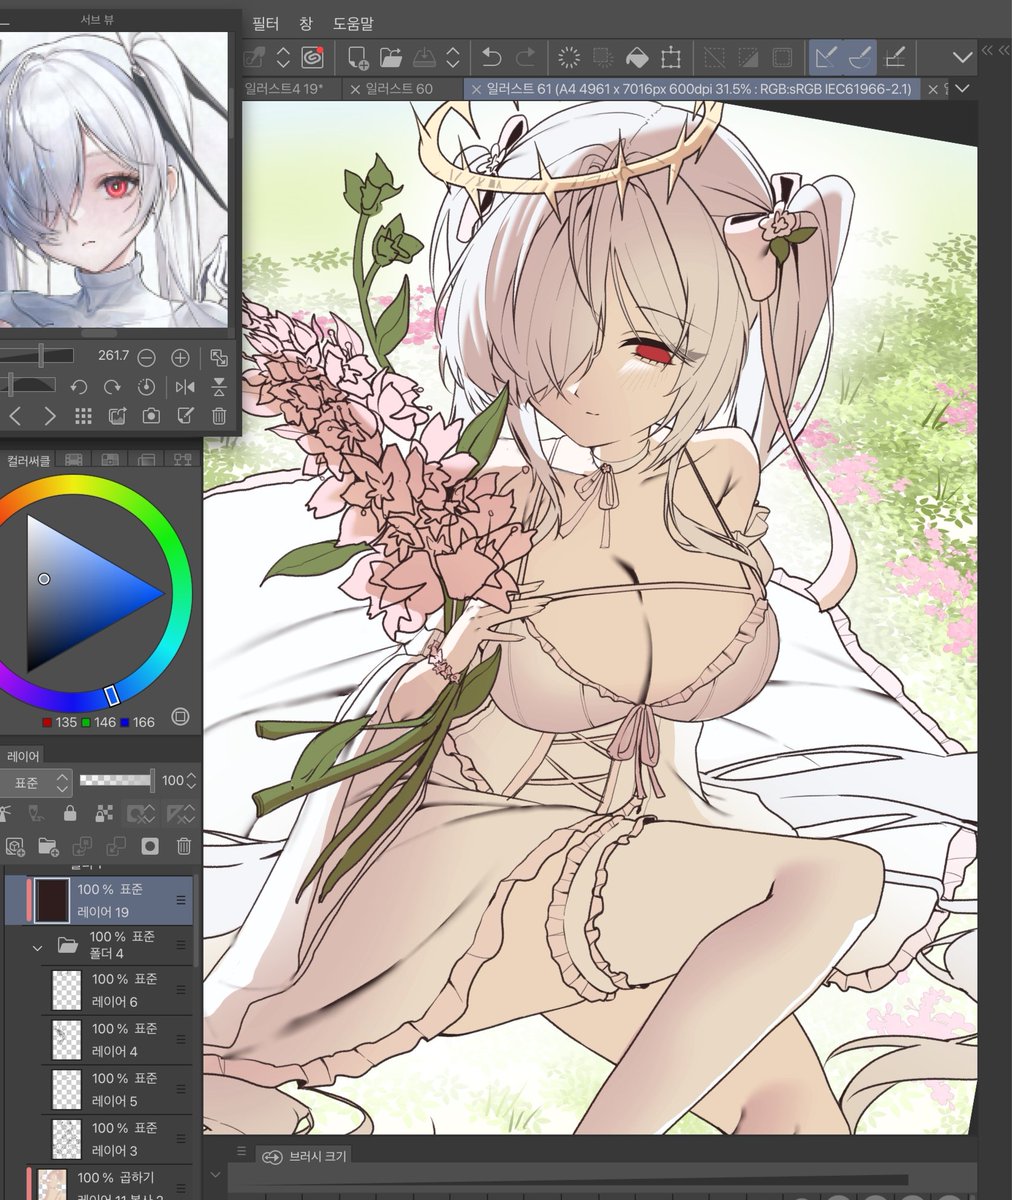Expand the command bar overflow chevron
The height and width of the screenshot is (1200, 1012).
[962, 58]
